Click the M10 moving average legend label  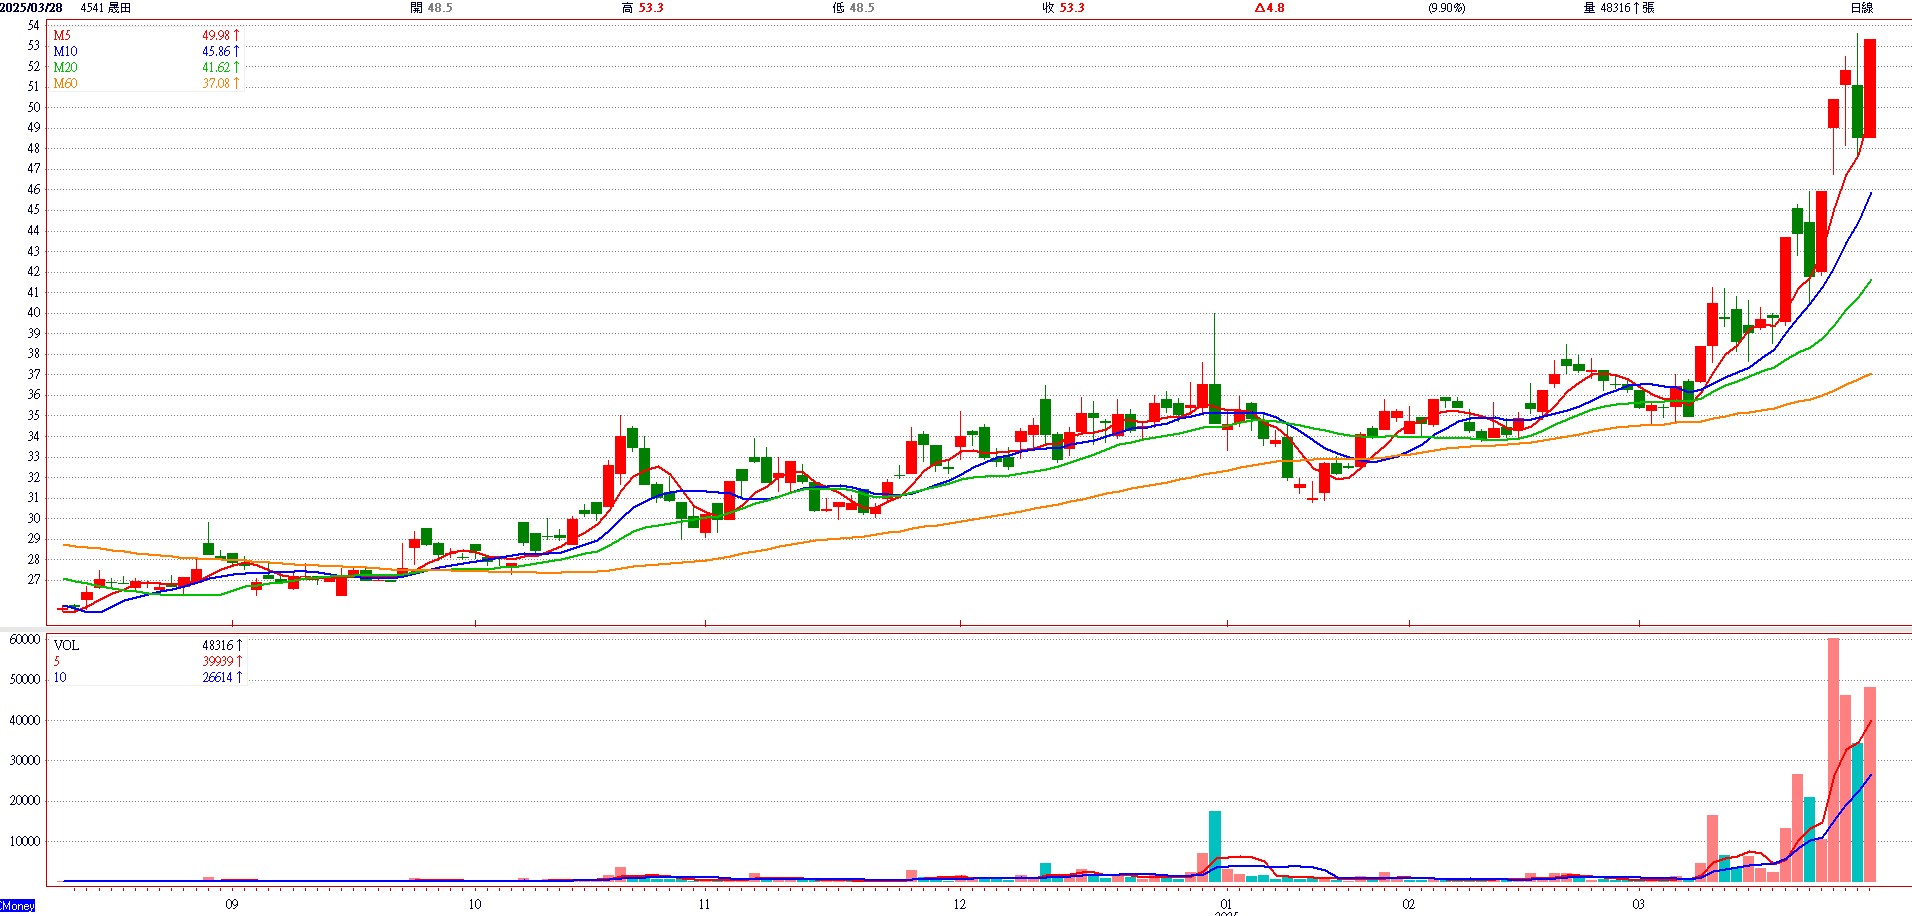(65, 51)
